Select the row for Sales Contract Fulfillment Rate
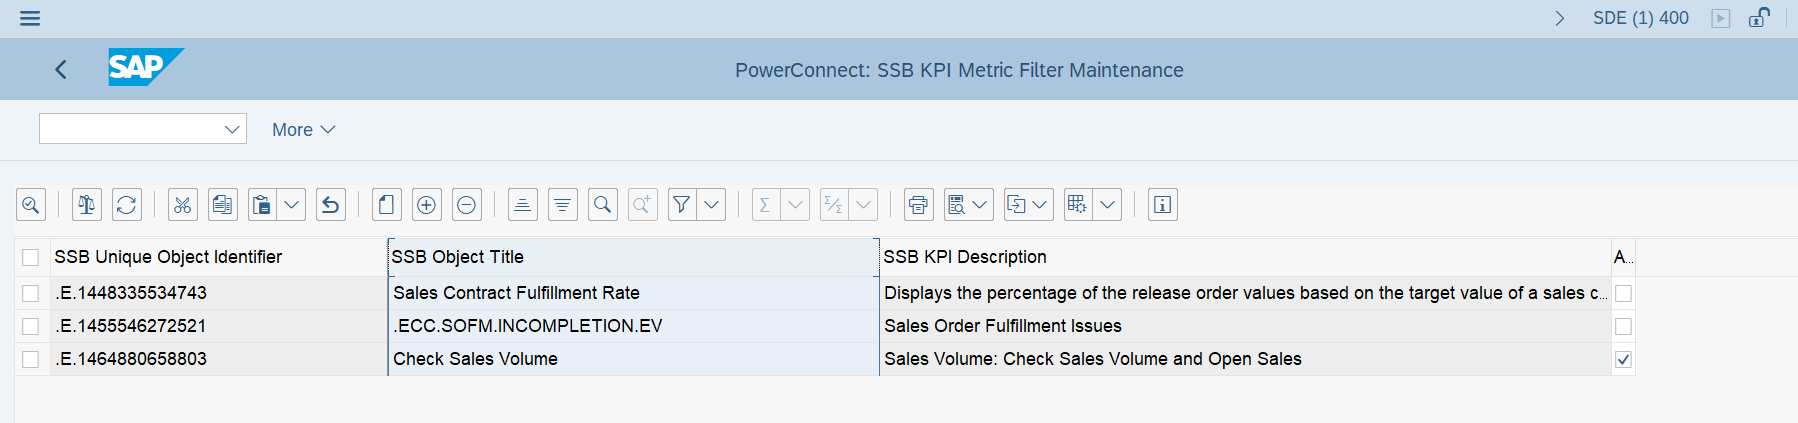Screen dimensions: 1798x423 31,293
